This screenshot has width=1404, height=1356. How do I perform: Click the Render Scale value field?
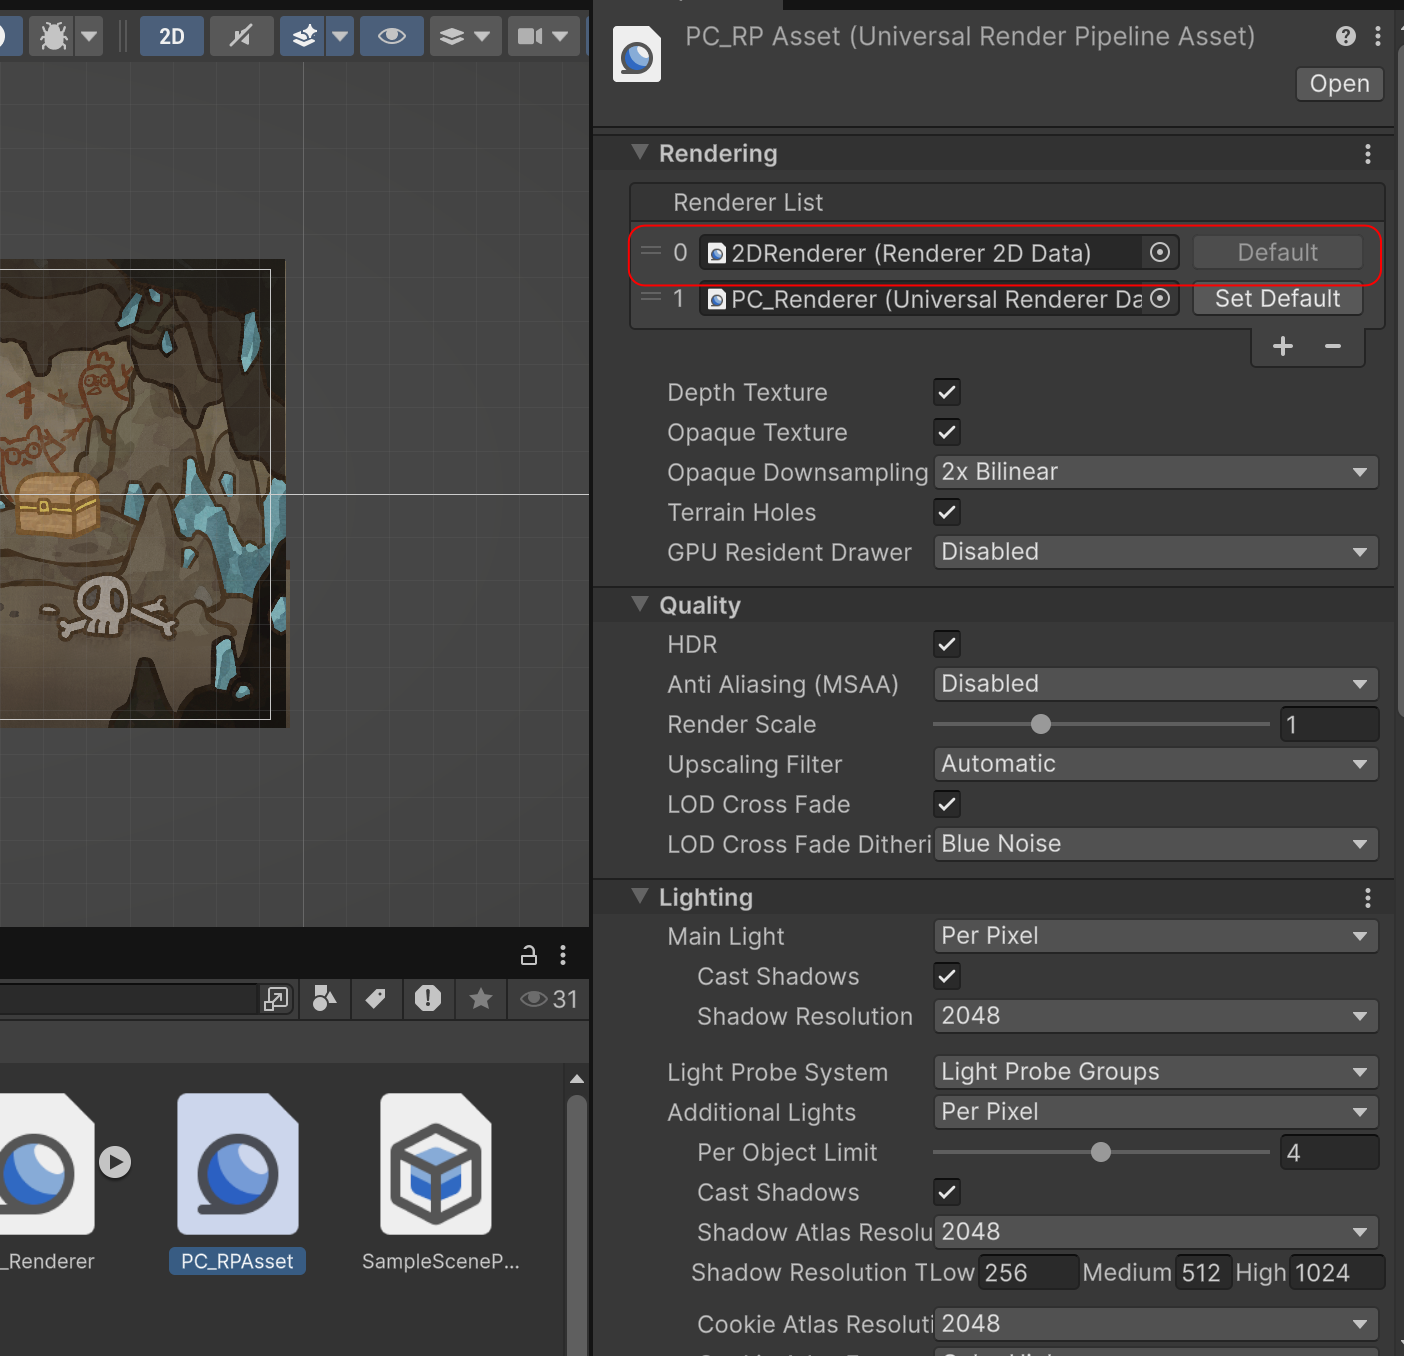[x=1329, y=724]
